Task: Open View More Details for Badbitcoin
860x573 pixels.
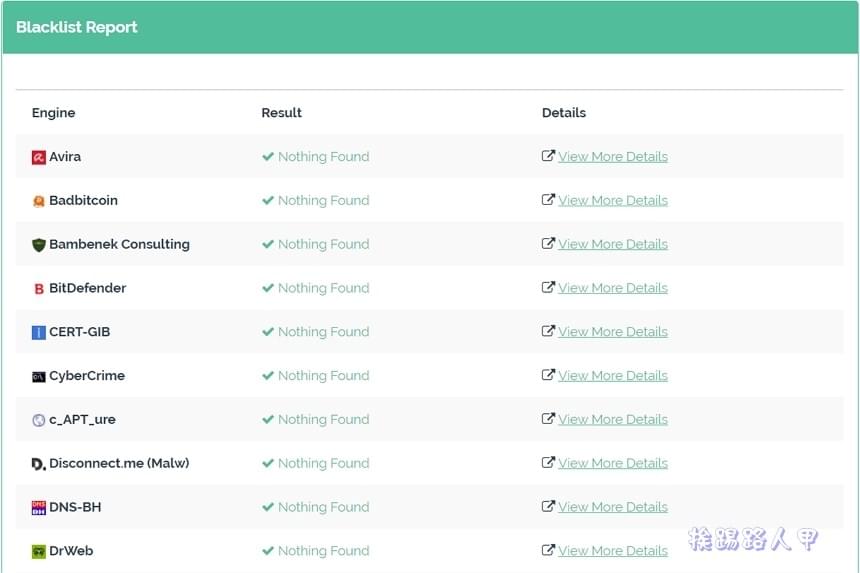Action: [x=613, y=201]
